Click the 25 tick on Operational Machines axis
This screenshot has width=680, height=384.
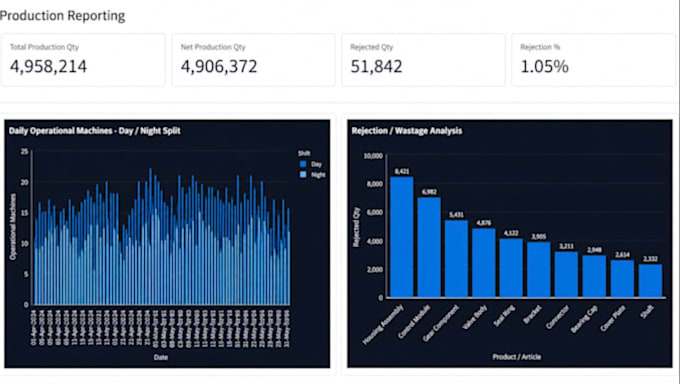[x=24, y=151]
